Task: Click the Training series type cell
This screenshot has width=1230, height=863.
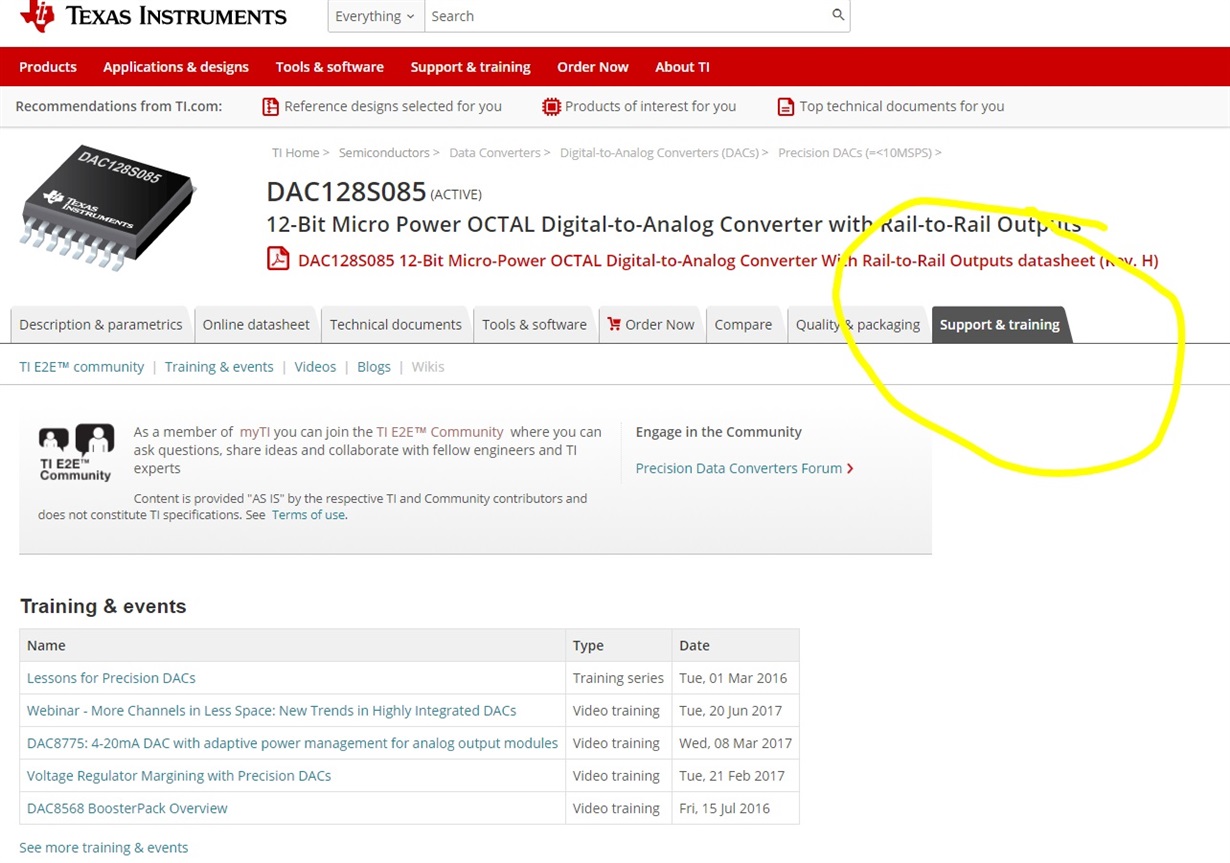Action: (618, 678)
